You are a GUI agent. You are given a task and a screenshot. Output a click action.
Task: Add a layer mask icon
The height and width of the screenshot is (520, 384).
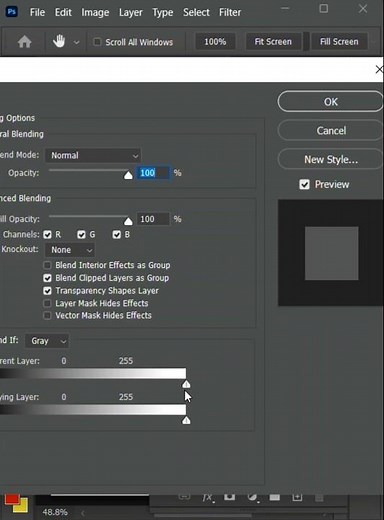(229, 497)
